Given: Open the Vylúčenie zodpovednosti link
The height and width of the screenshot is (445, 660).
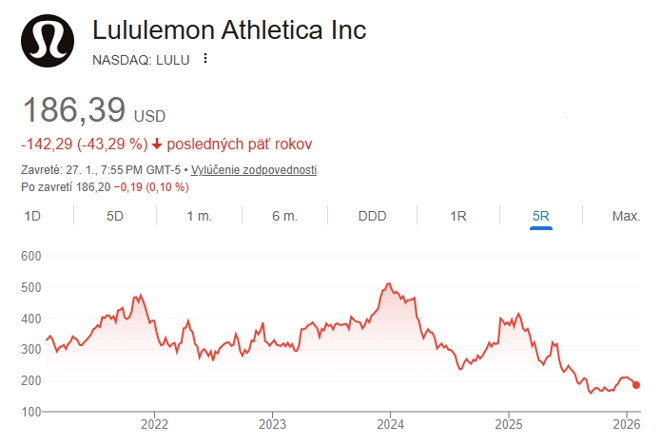Looking at the screenshot, I should click(254, 170).
